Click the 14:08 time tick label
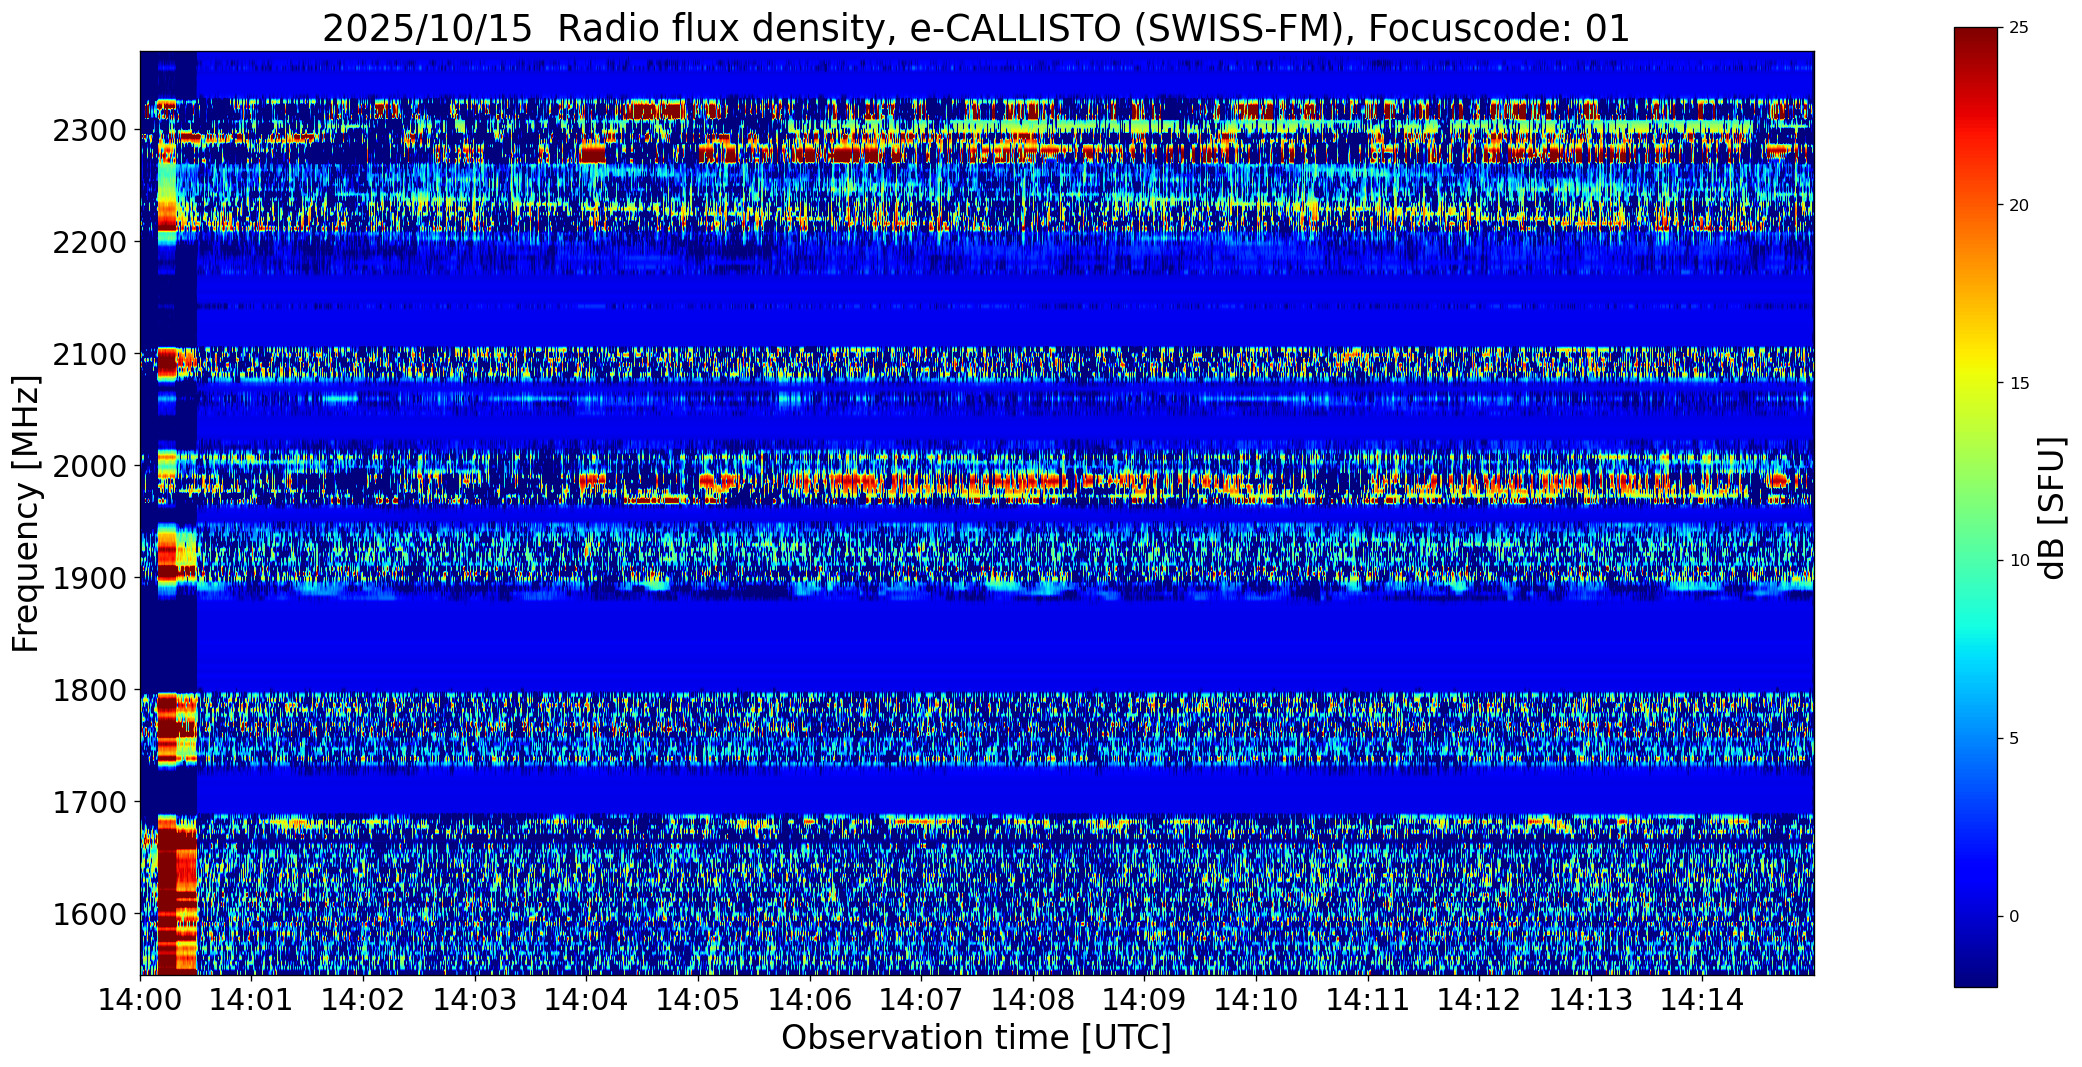The height and width of the screenshot is (1067, 2082). (1033, 999)
